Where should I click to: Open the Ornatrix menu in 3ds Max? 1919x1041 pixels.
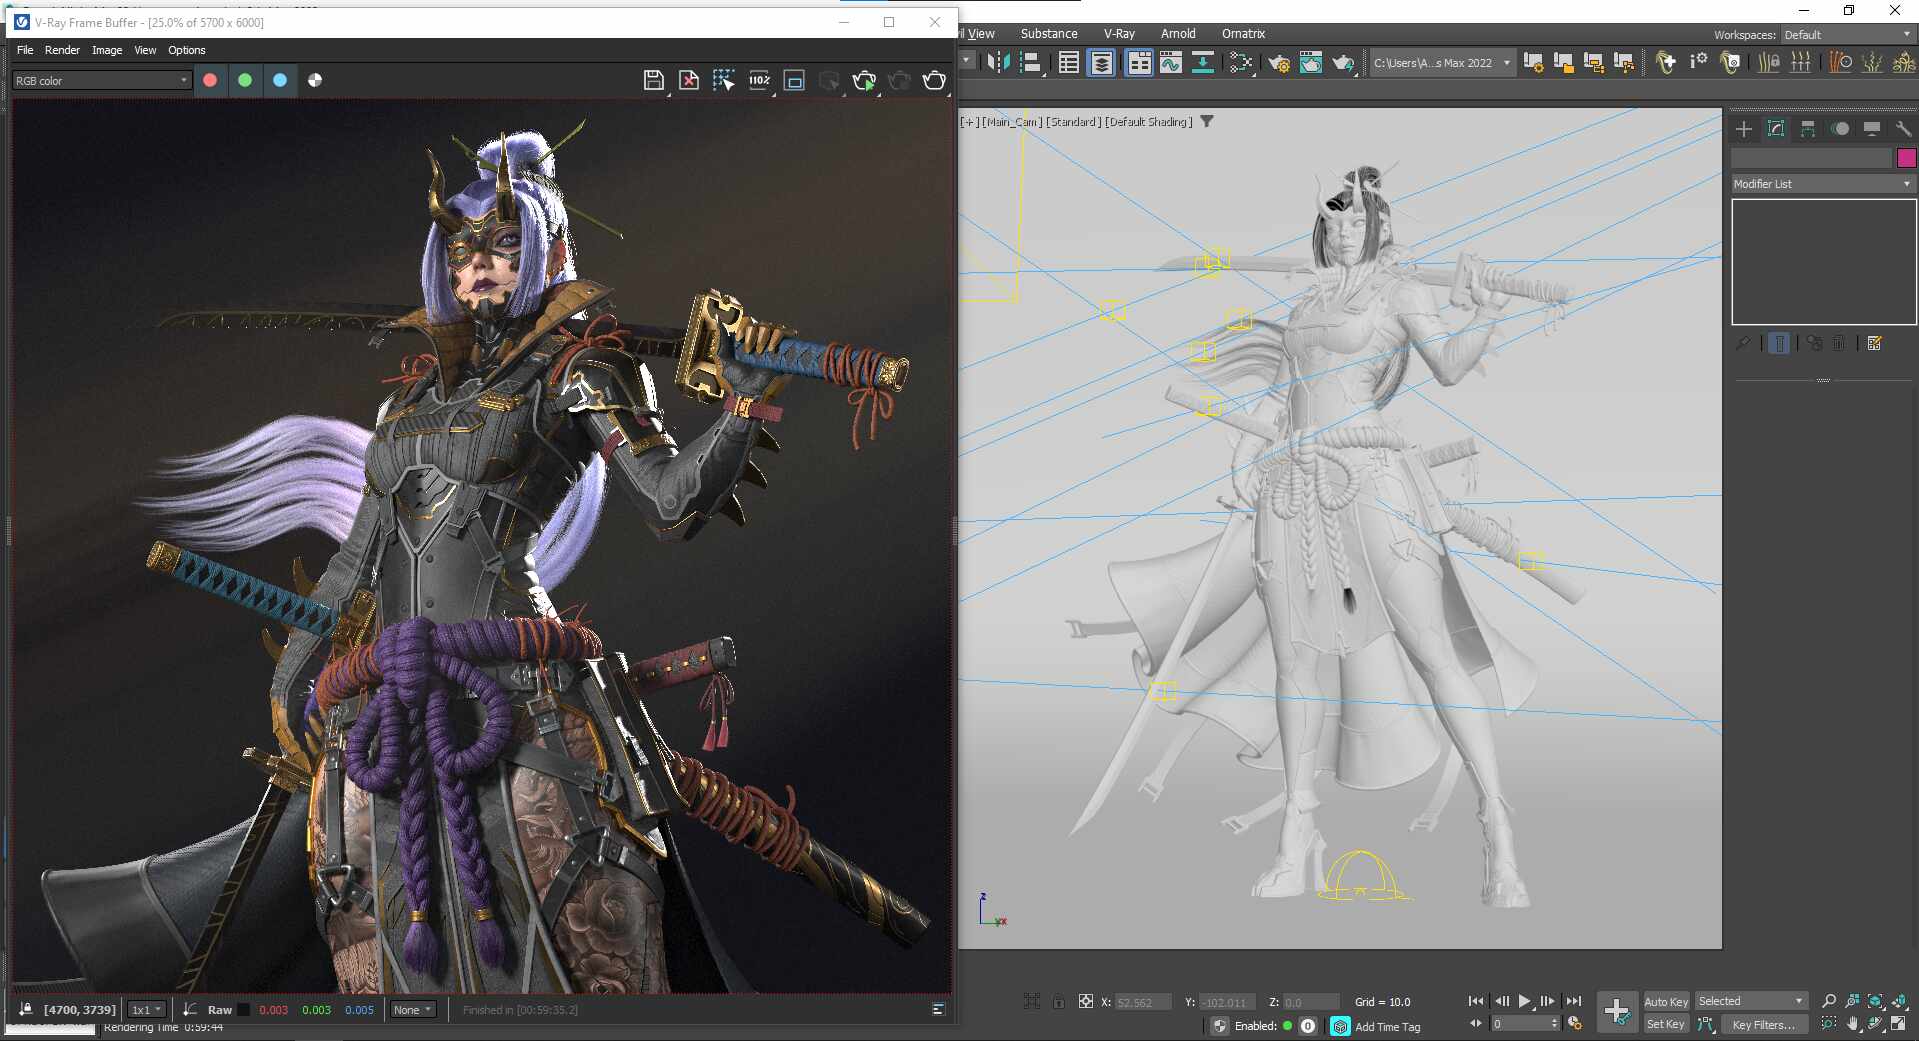tap(1243, 33)
